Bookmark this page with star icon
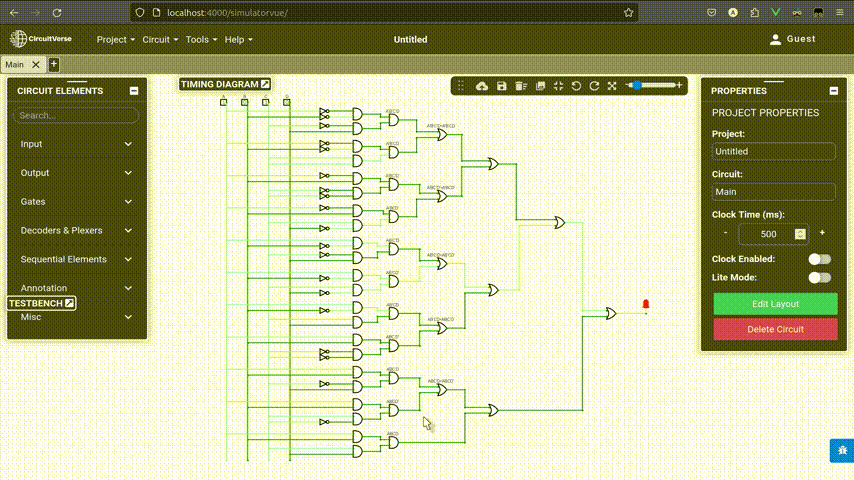 [x=628, y=13]
